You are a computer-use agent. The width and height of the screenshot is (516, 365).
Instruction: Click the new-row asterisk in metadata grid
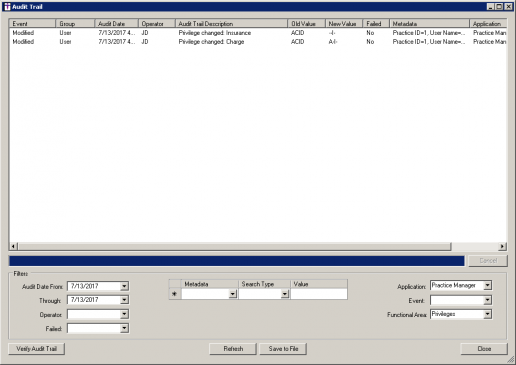click(x=174, y=294)
